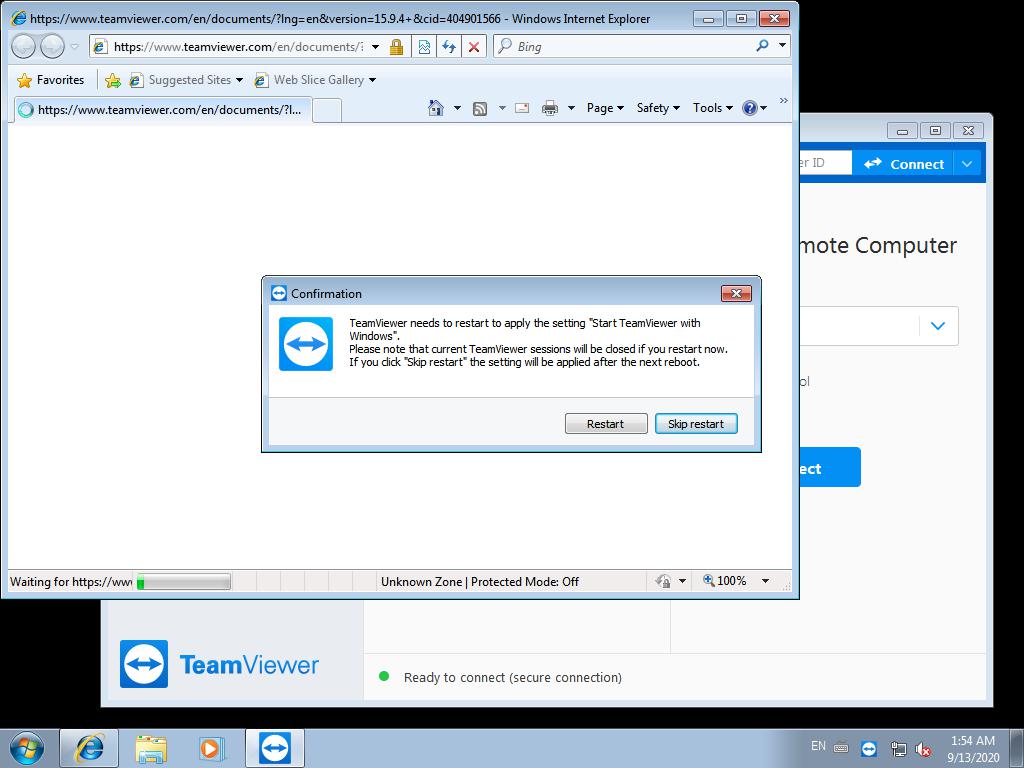This screenshot has width=1024, height=768.
Task: Open the security lock report icon
Action: pos(396,47)
